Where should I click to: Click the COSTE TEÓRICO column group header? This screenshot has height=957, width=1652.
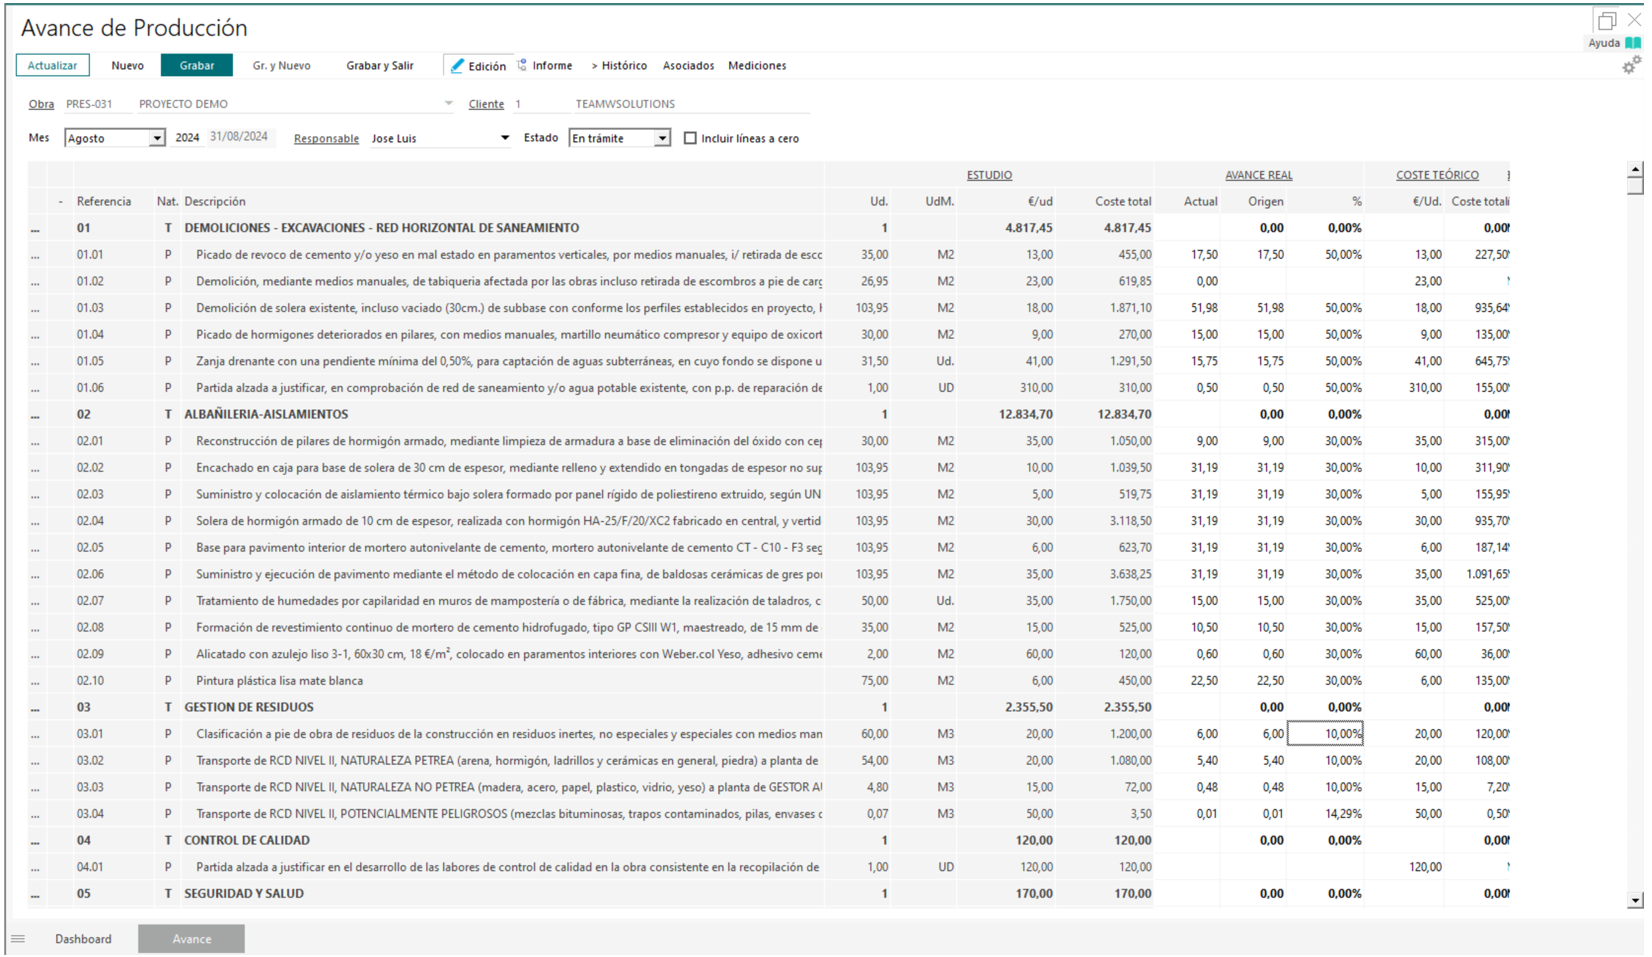click(x=1437, y=175)
